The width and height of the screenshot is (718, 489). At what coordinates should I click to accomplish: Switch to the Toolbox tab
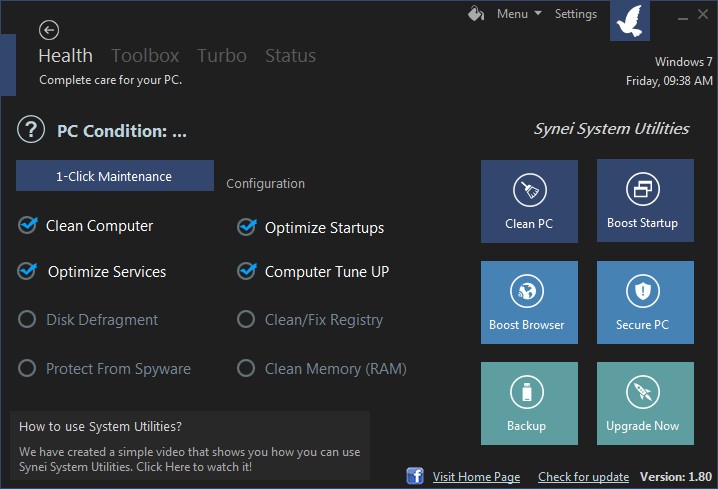pos(145,56)
